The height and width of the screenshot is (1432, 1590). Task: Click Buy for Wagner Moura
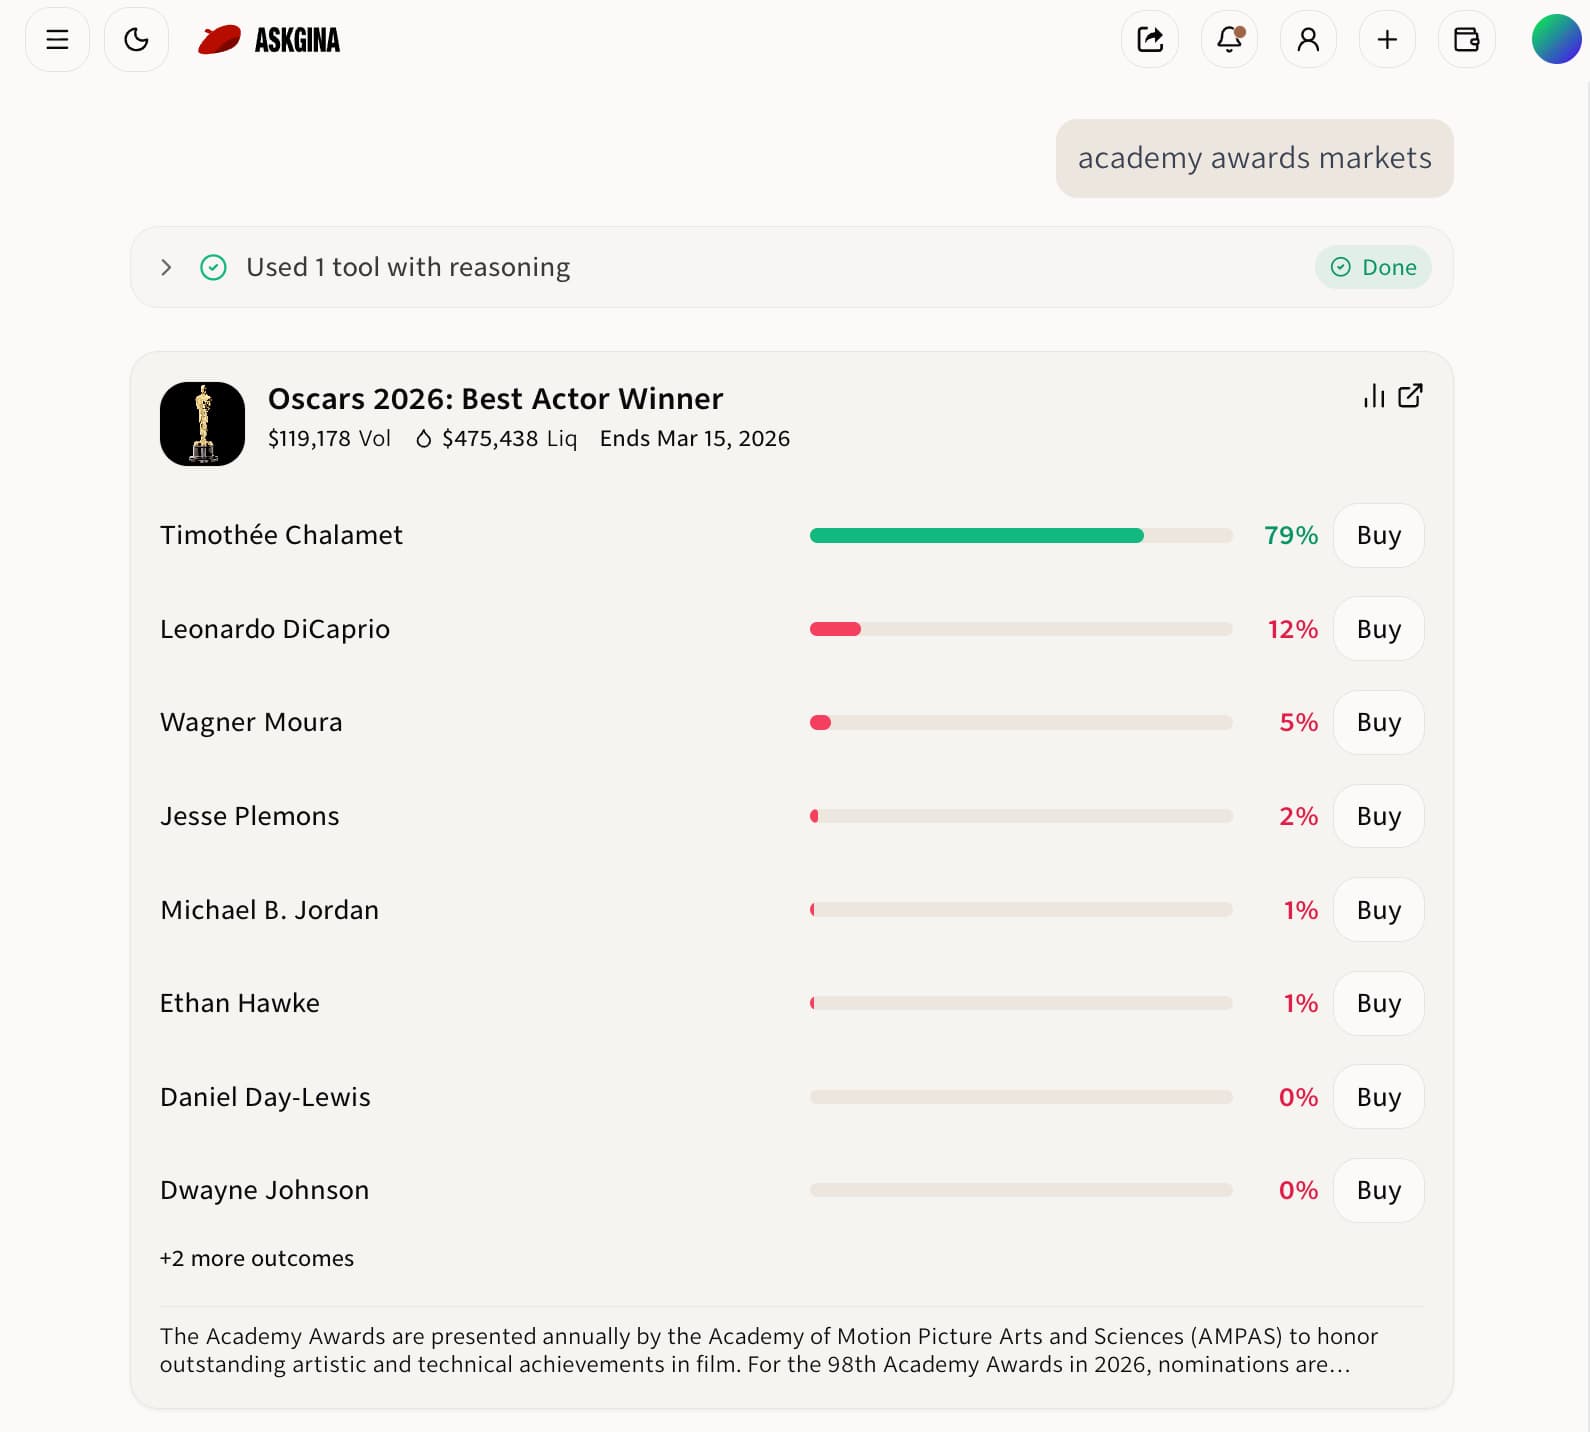click(1378, 723)
